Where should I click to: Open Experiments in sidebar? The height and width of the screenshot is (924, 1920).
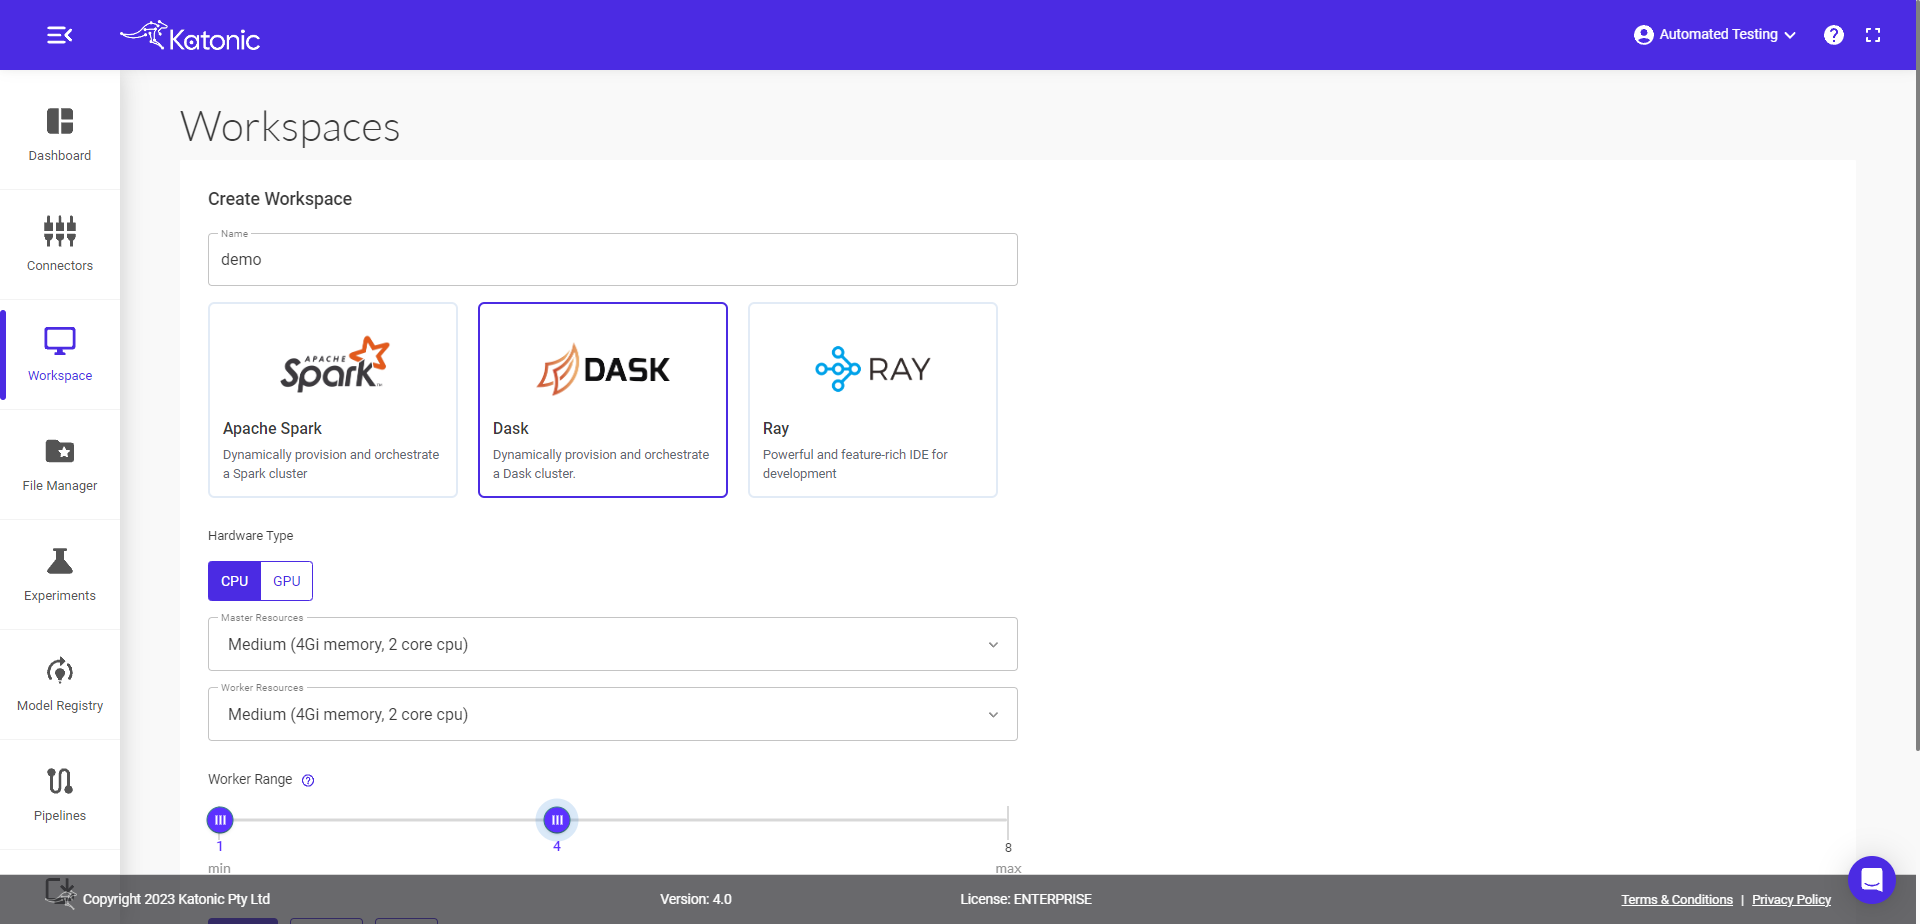[x=60, y=575]
